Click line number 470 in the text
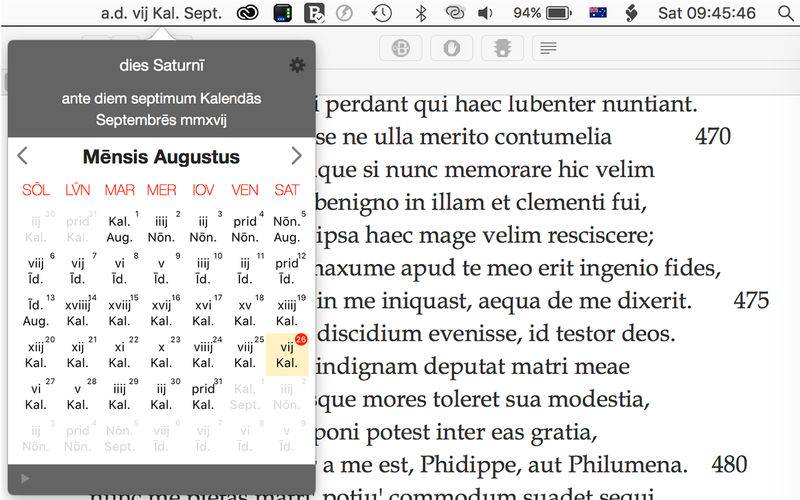Viewport: 800px width, 500px height. (713, 136)
